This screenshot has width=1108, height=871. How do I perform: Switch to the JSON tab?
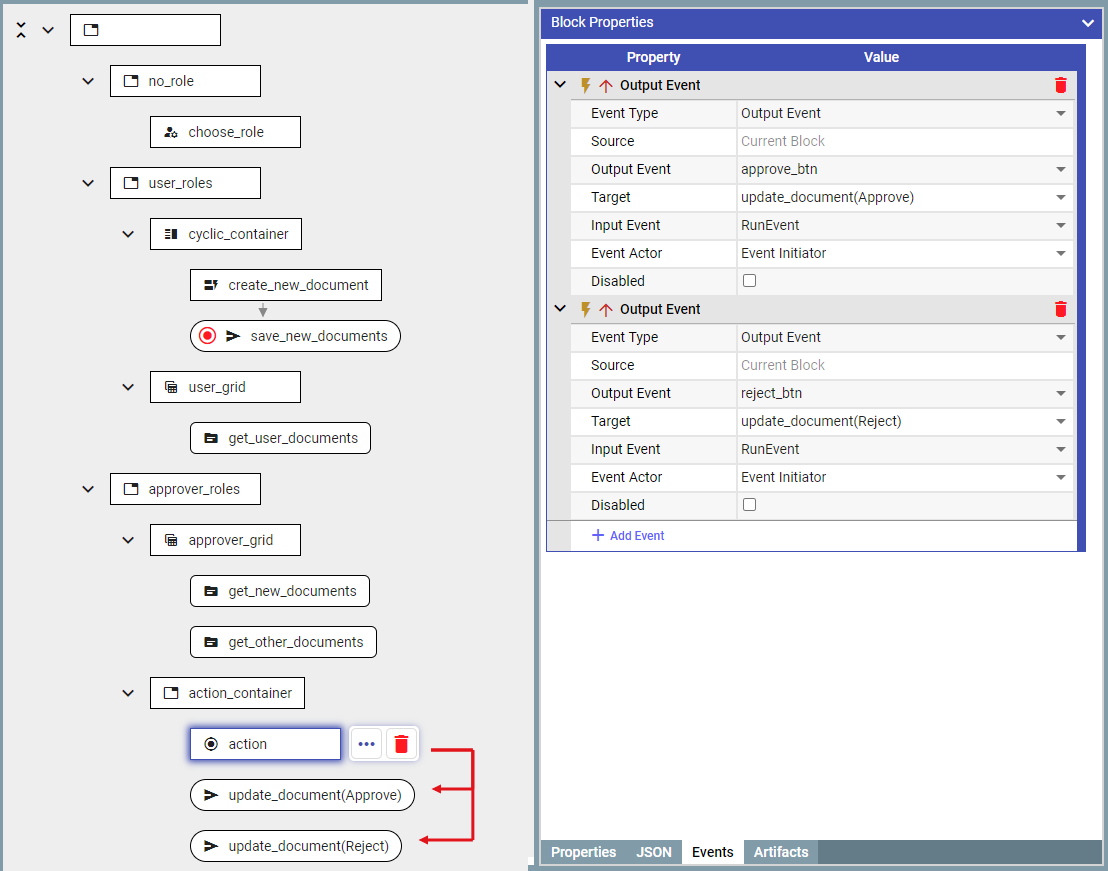654,852
